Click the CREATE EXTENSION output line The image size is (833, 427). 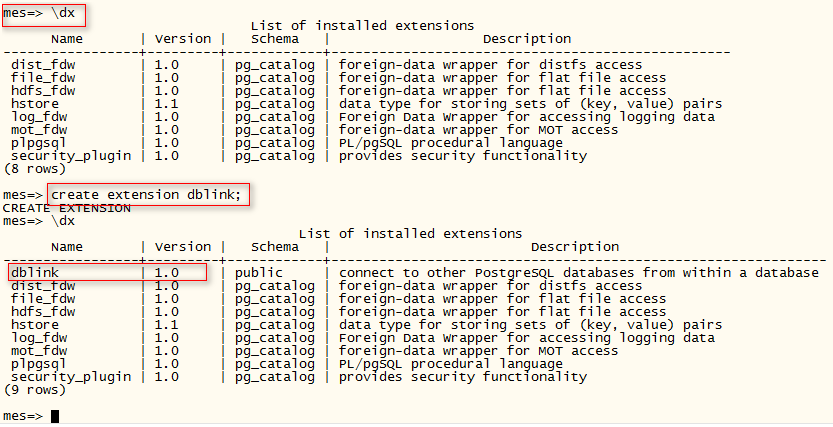coord(66,208)
